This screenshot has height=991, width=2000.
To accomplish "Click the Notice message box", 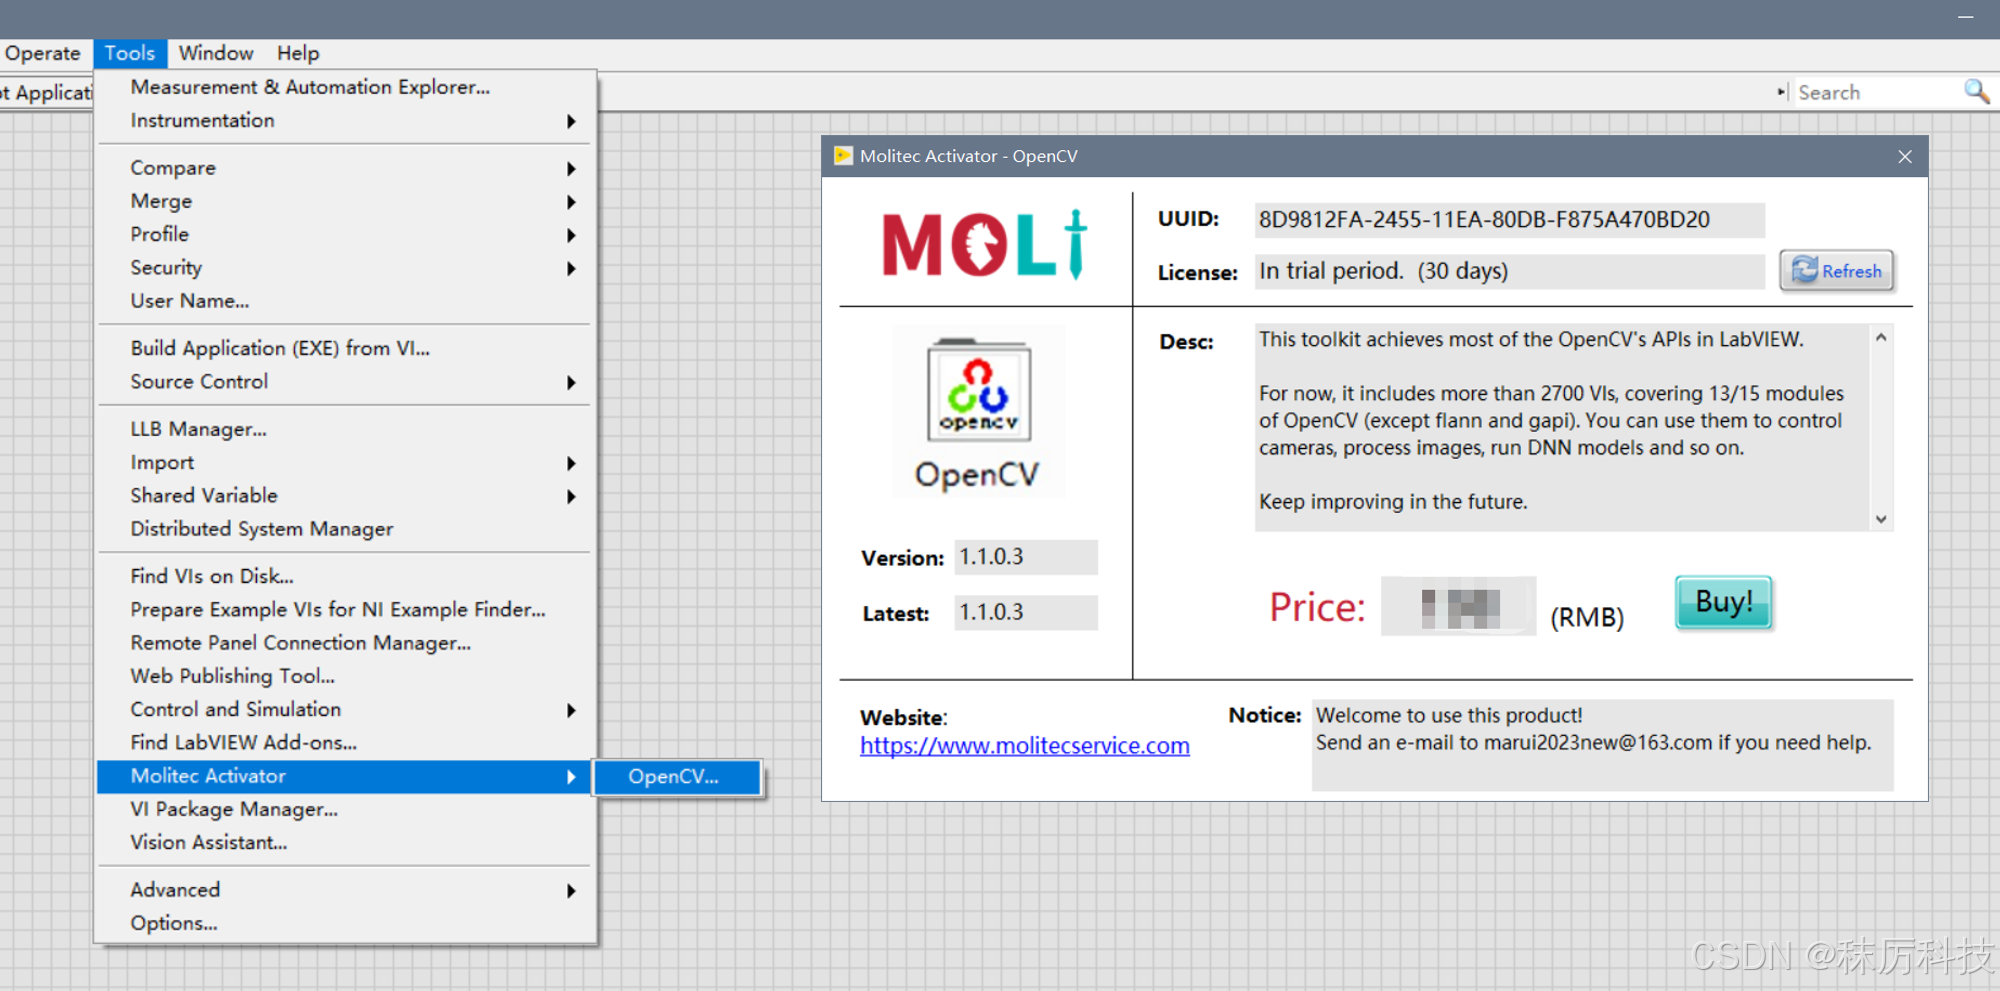I will coord(1602,745).
